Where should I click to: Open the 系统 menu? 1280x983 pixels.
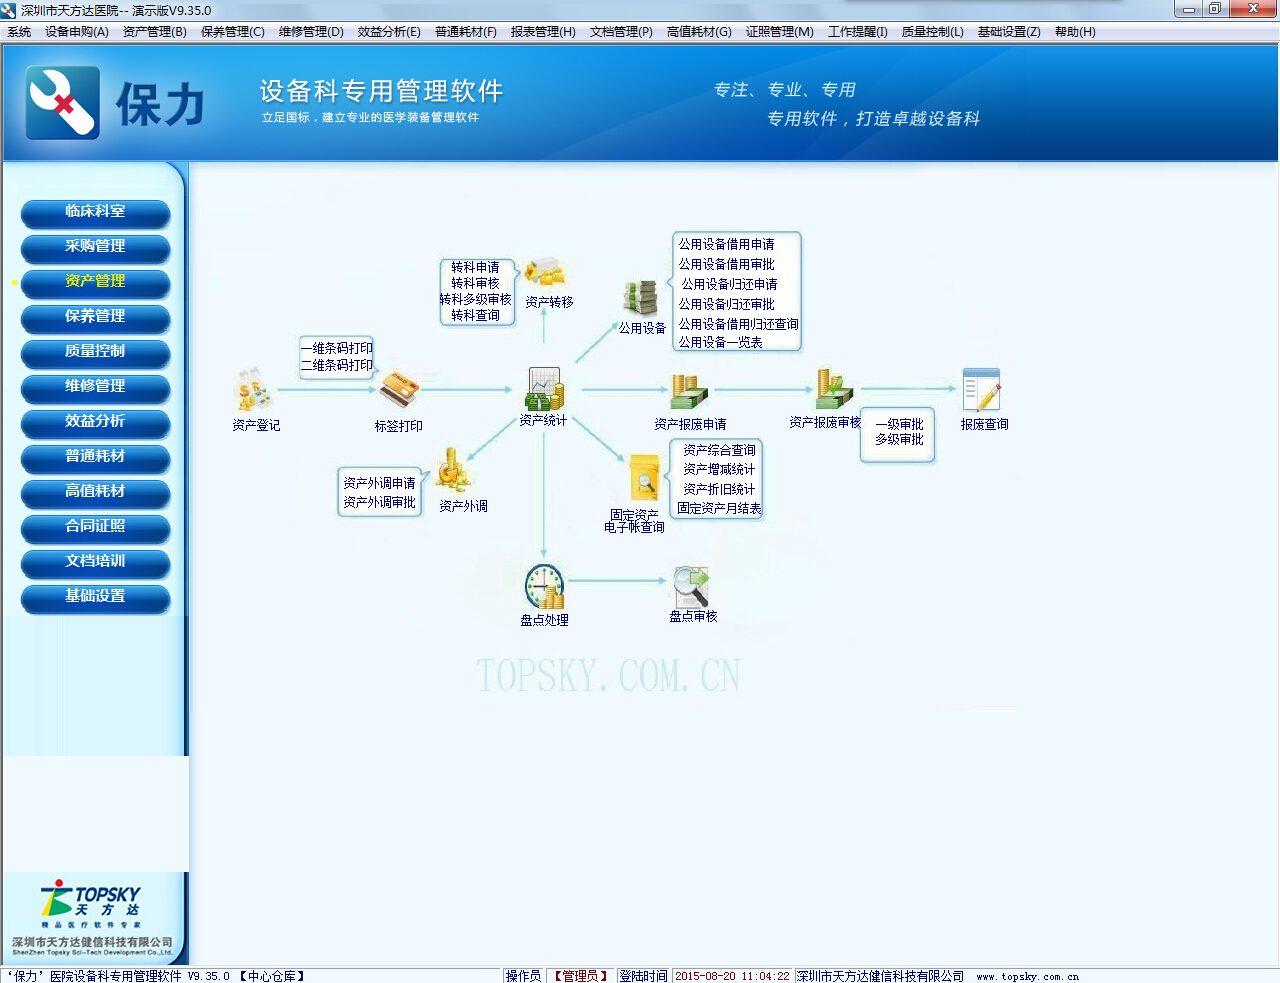coord(19,32)
